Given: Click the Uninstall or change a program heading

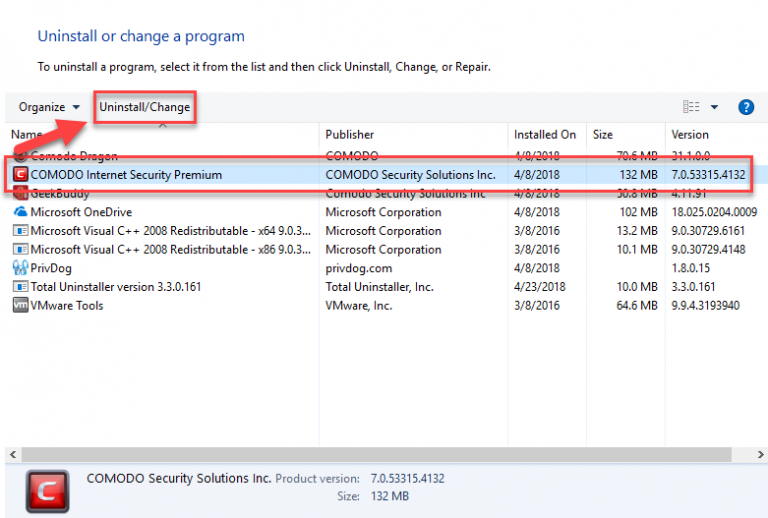Looking at the screenshot, I should point(141,36).
